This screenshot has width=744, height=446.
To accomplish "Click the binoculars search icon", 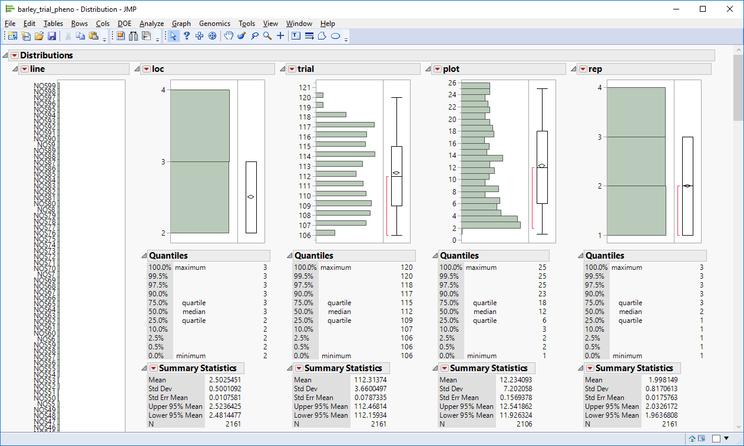I will 133,36.
